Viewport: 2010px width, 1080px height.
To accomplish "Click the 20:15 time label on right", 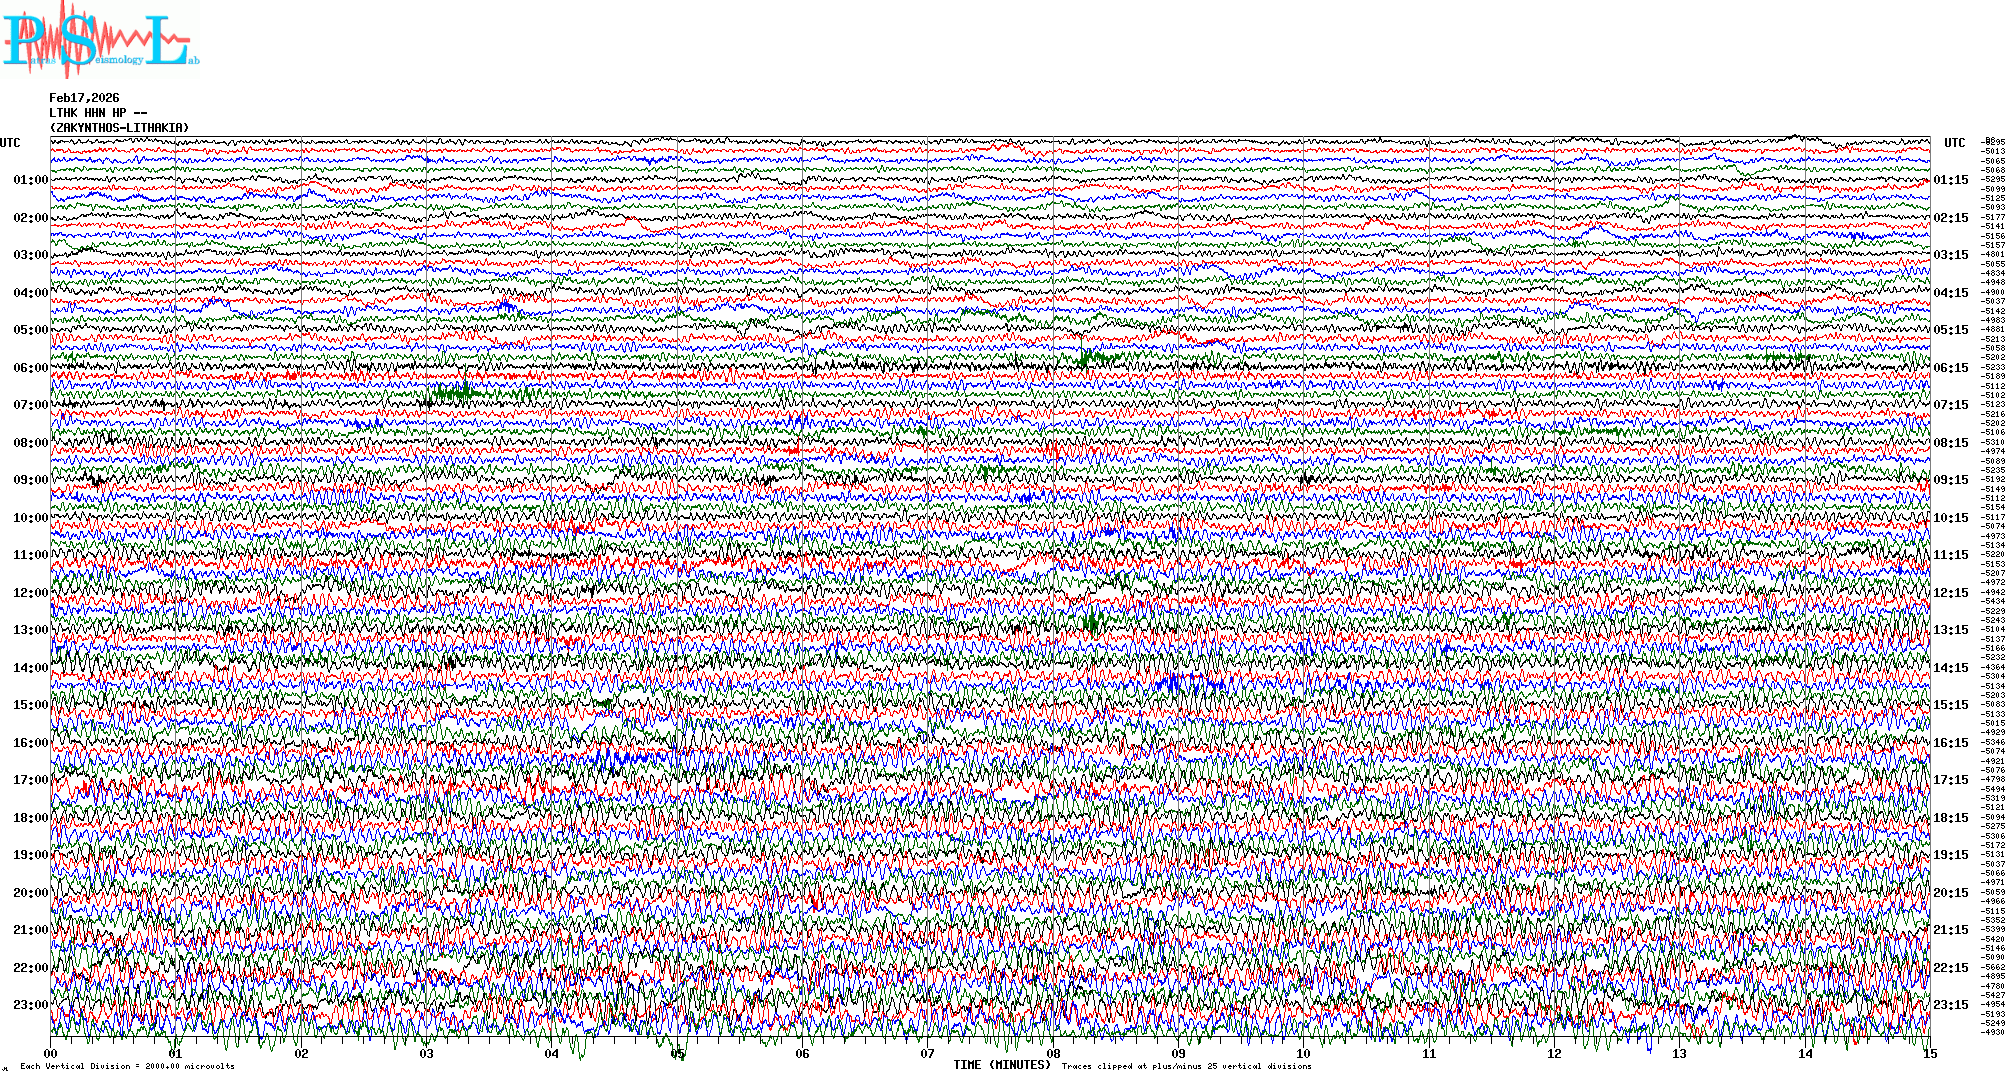I will (x=1950, y=893).
